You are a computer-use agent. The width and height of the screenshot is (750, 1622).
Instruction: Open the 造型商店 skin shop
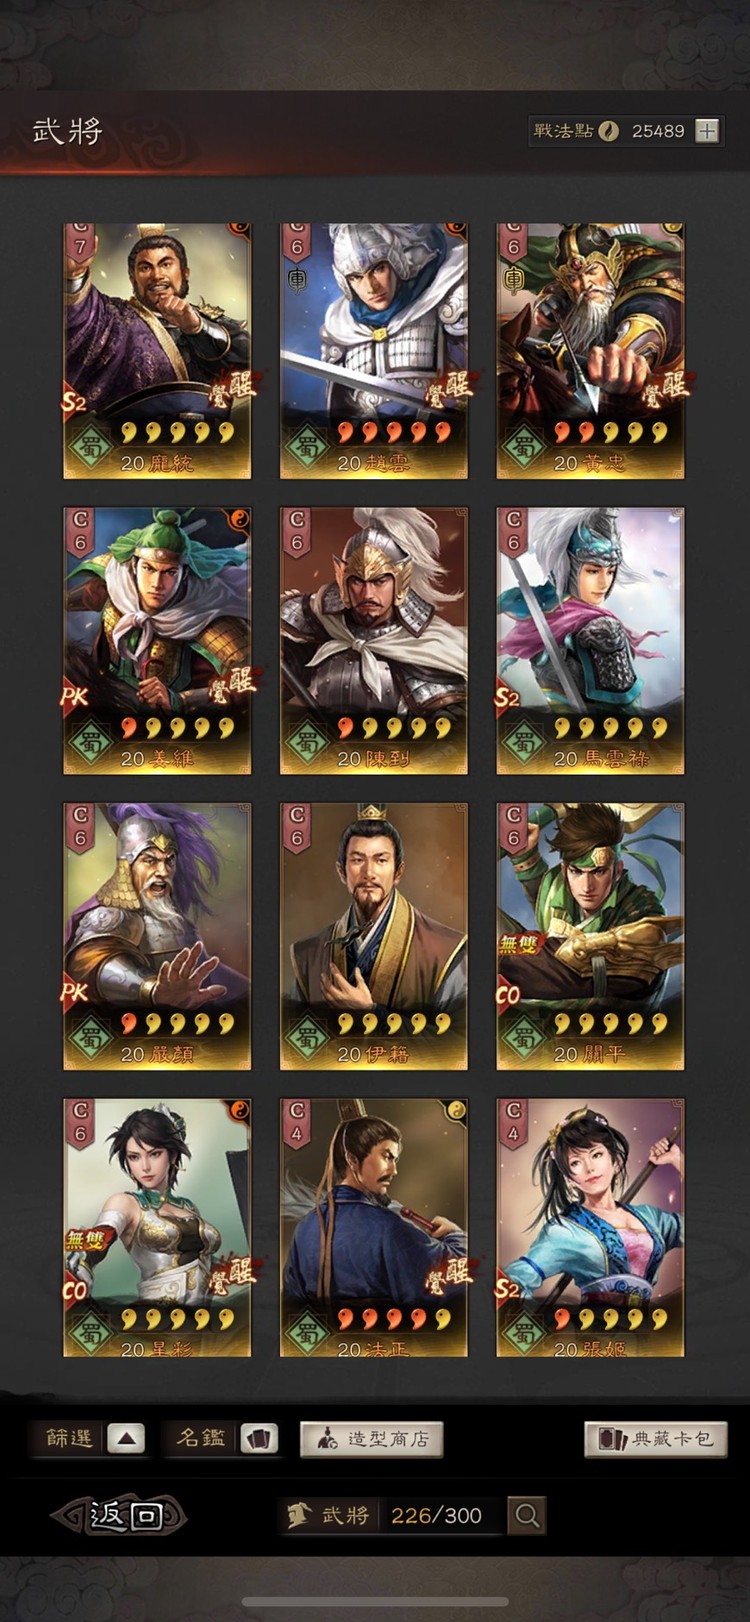[x=372, y=1439]
